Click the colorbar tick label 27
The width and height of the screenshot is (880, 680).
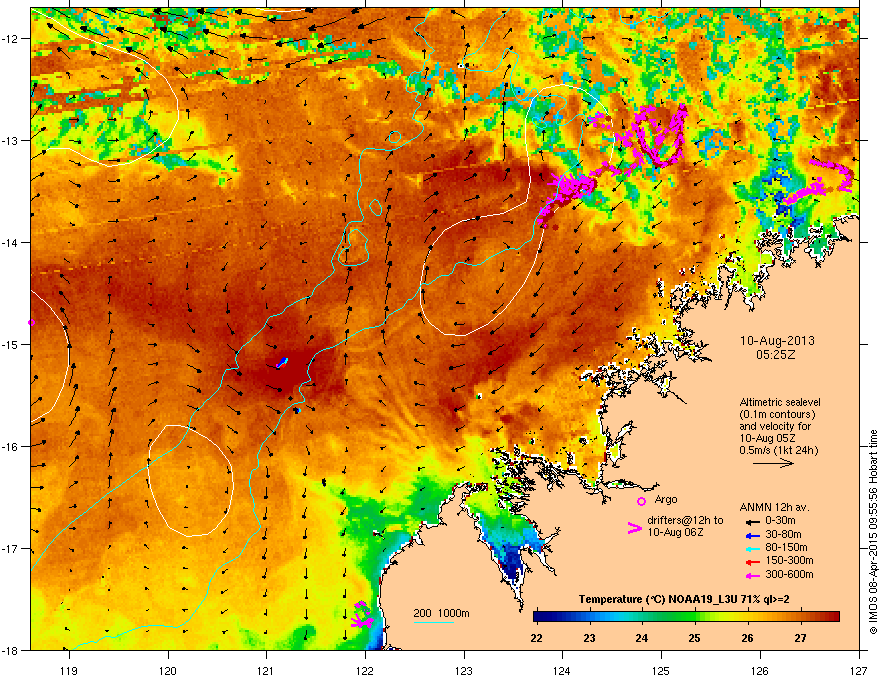pos(800,638)
